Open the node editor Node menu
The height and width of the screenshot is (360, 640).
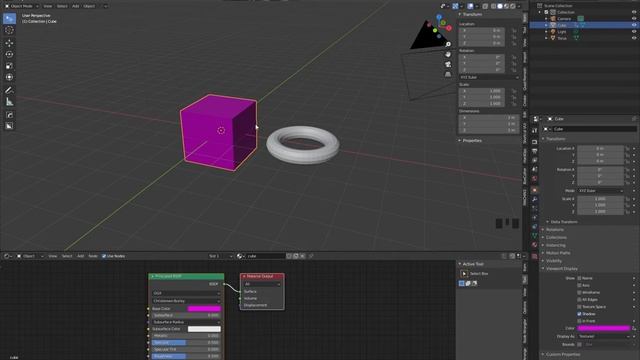[93, 256]
